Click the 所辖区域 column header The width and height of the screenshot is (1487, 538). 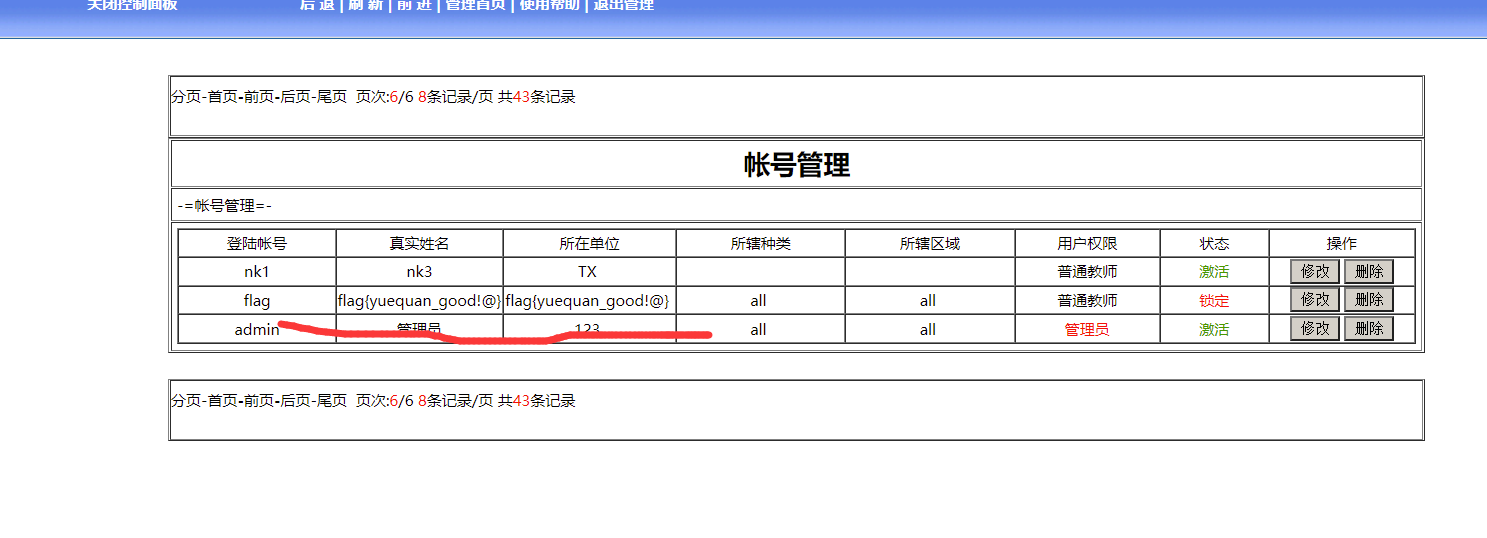click(x=930, y=244)
